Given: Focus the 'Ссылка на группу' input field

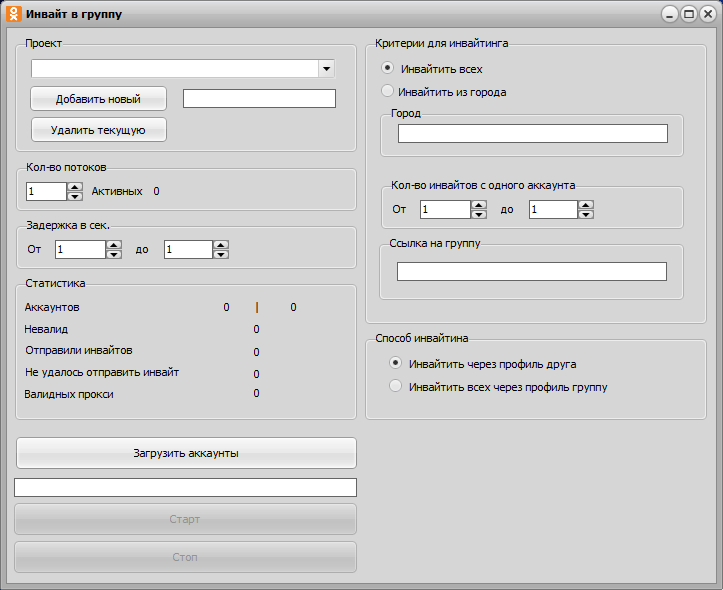Looking at the screenshot, I should [531, 271].
